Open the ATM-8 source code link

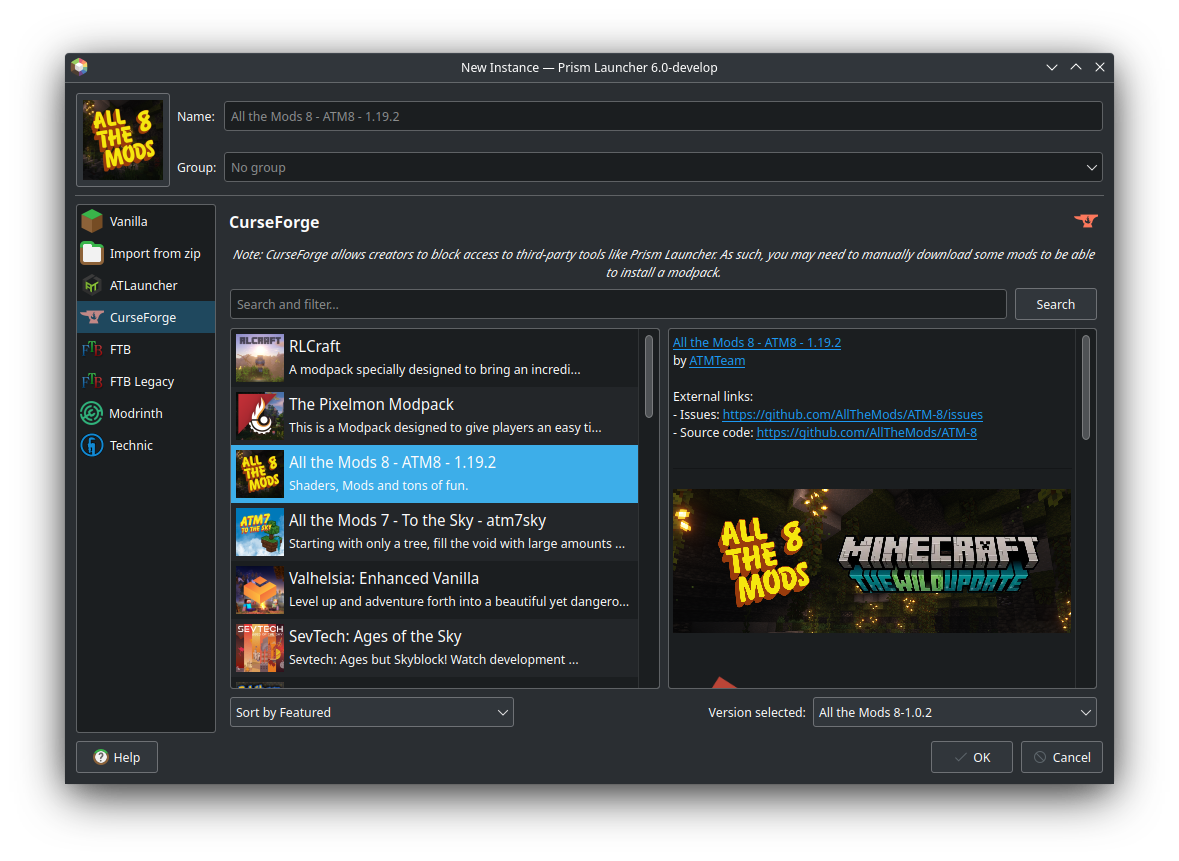click(866, 432)
